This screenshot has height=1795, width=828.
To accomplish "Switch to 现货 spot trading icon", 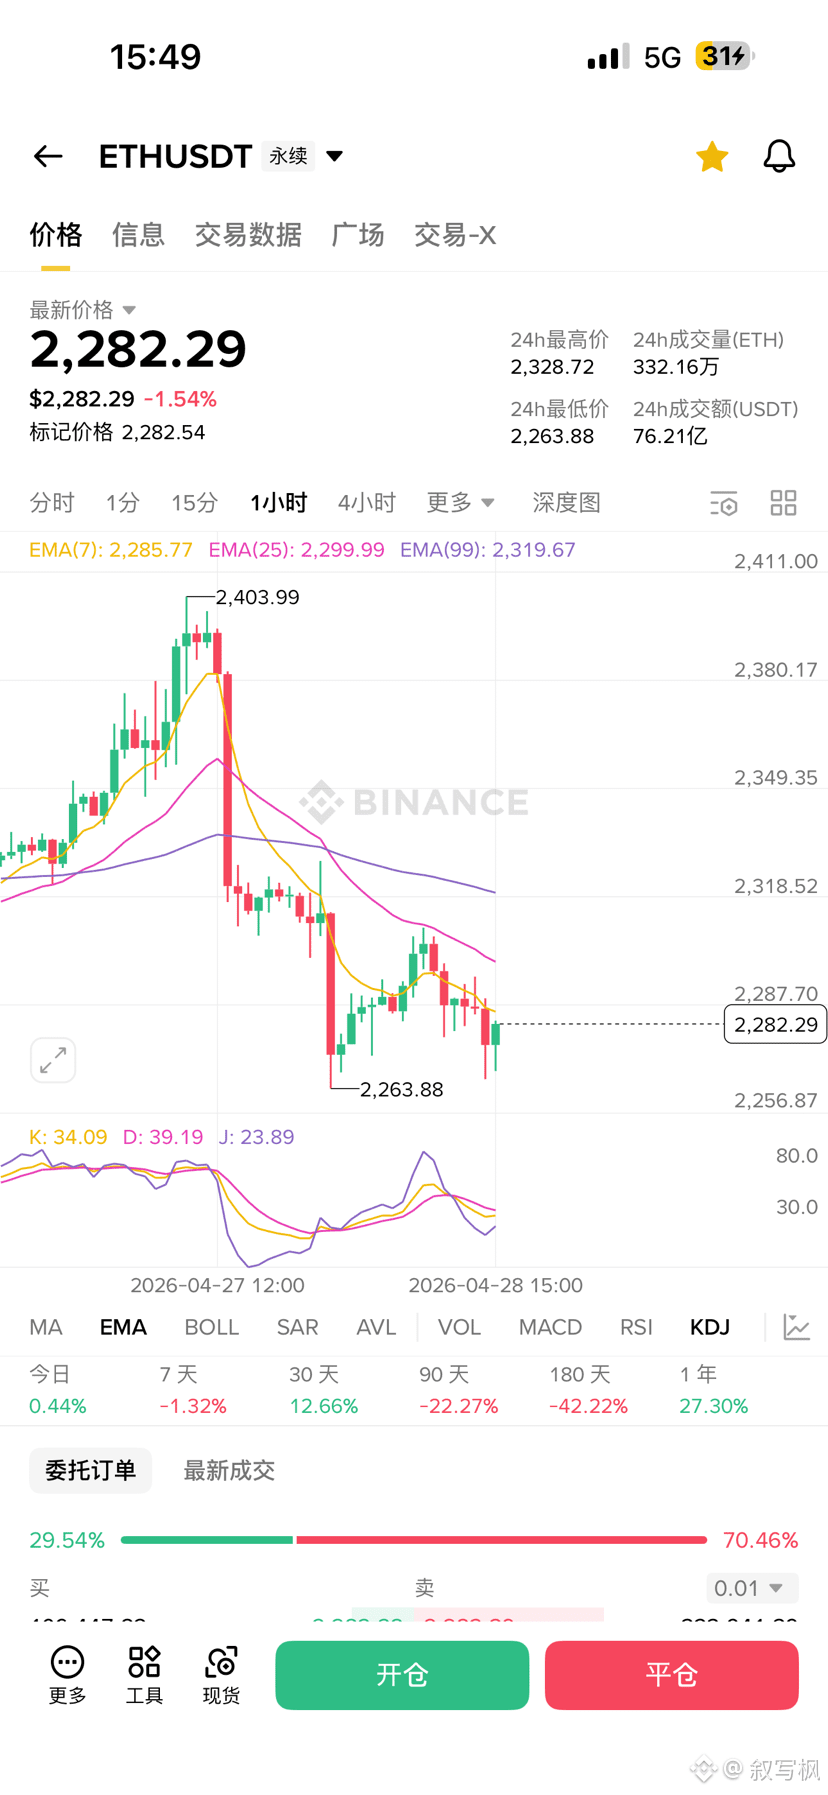I will (221, 1674).
